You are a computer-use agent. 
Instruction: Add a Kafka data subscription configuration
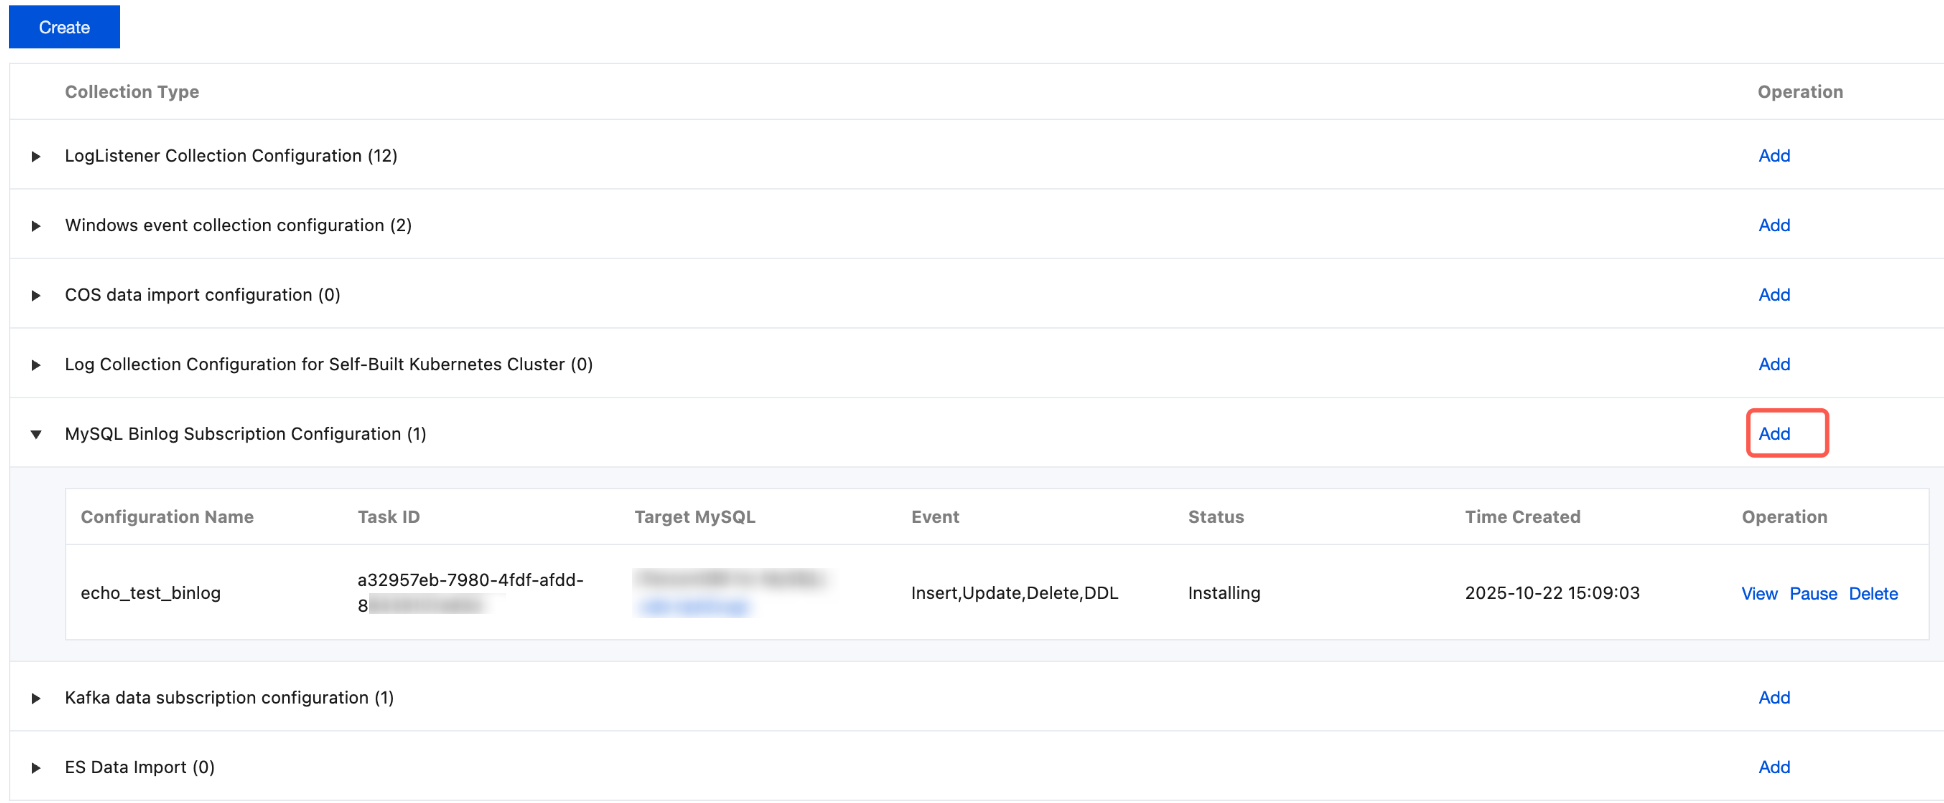pyautogui.click(x=1774, y=698)
